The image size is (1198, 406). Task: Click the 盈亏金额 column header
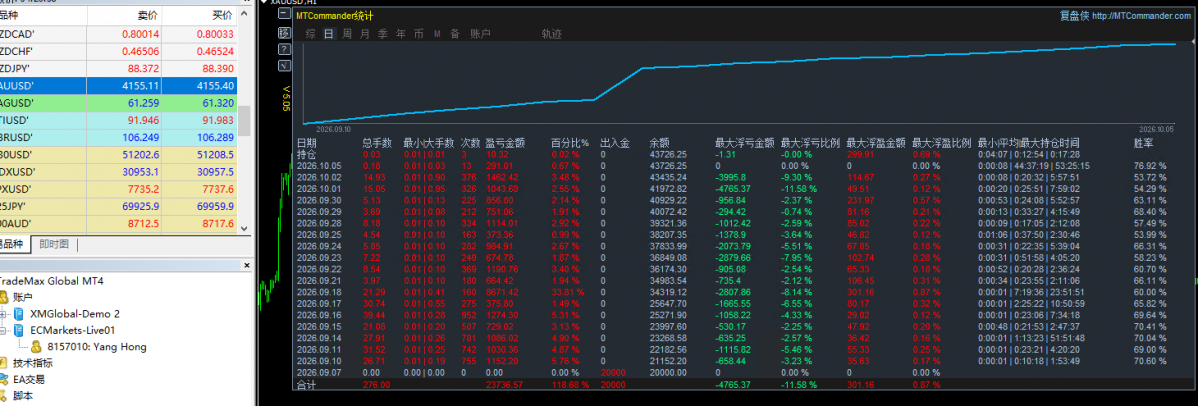pyautogui.click(x=505, y=143)
